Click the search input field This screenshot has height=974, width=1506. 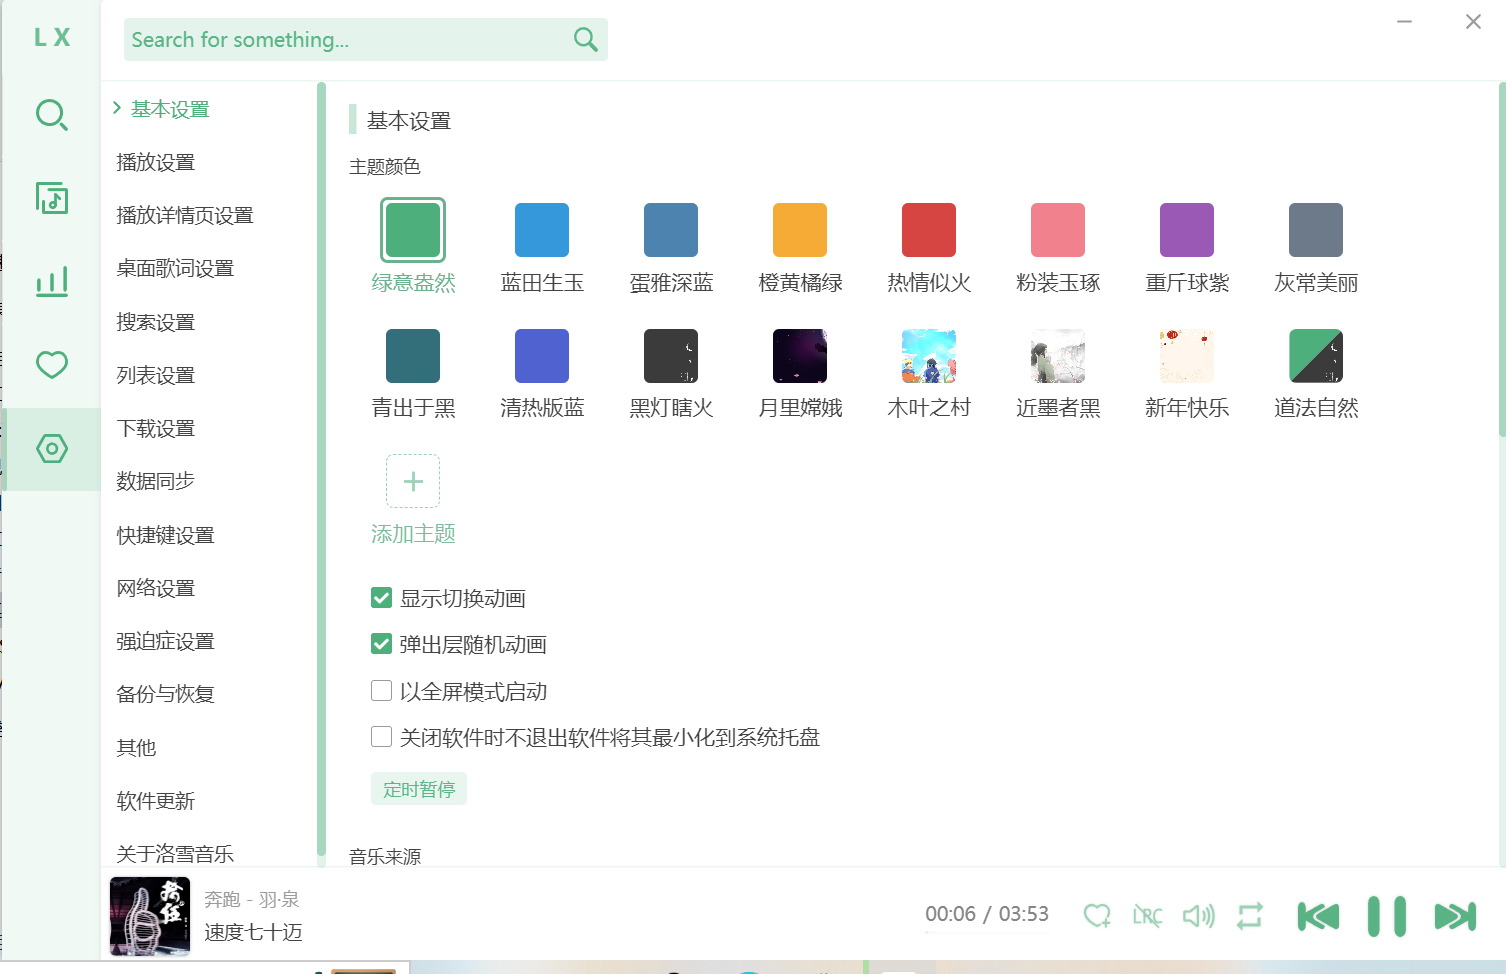coord(345,40)
